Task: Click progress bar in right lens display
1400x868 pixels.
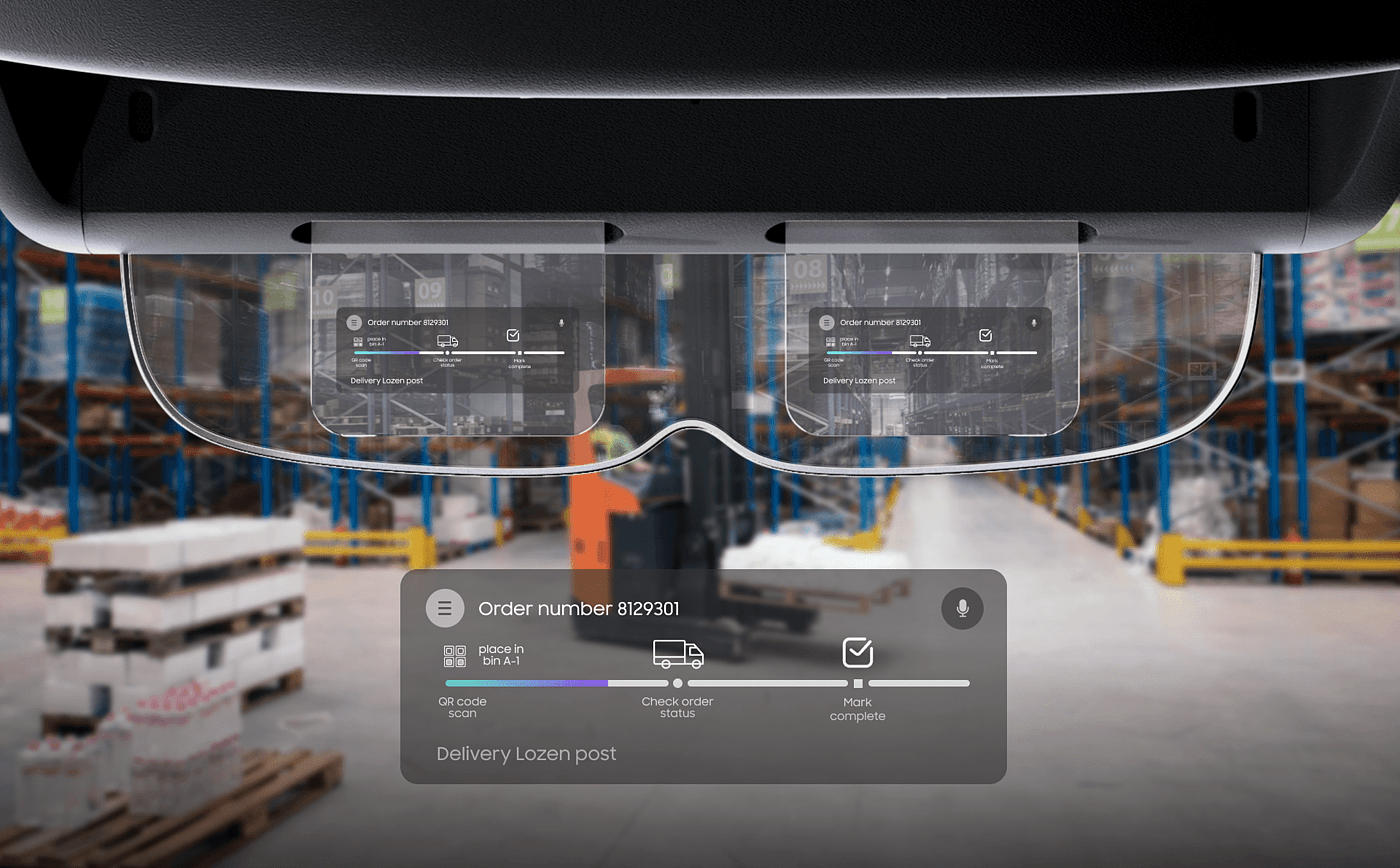Action: (931, 353)
